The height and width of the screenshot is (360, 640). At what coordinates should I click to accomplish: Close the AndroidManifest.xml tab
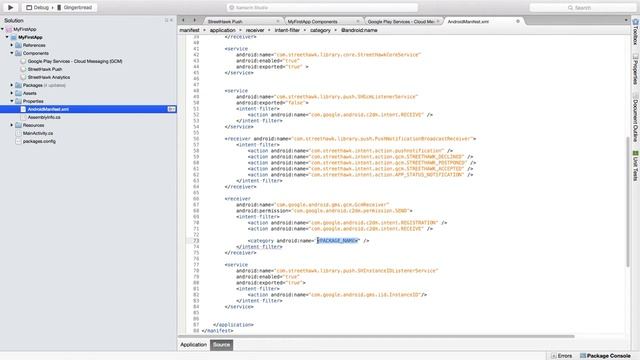click(518, 21)
